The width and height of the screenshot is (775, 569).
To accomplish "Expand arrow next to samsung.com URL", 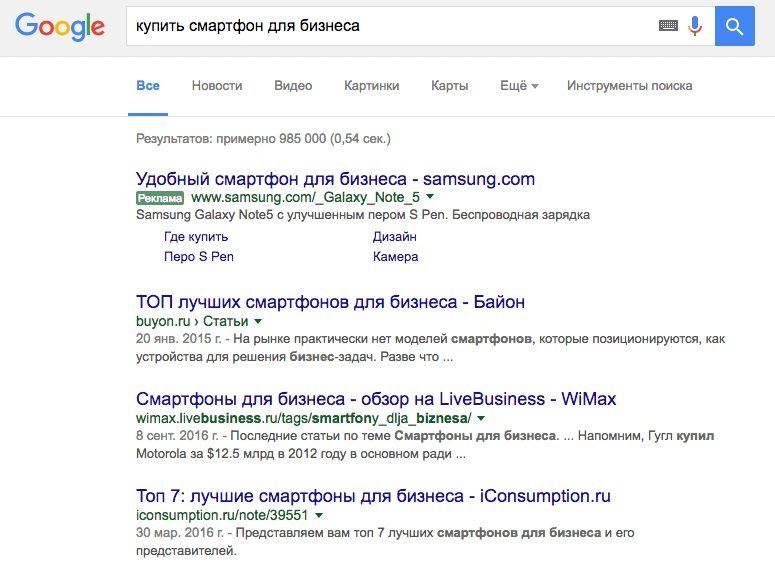I will (430, 198).
